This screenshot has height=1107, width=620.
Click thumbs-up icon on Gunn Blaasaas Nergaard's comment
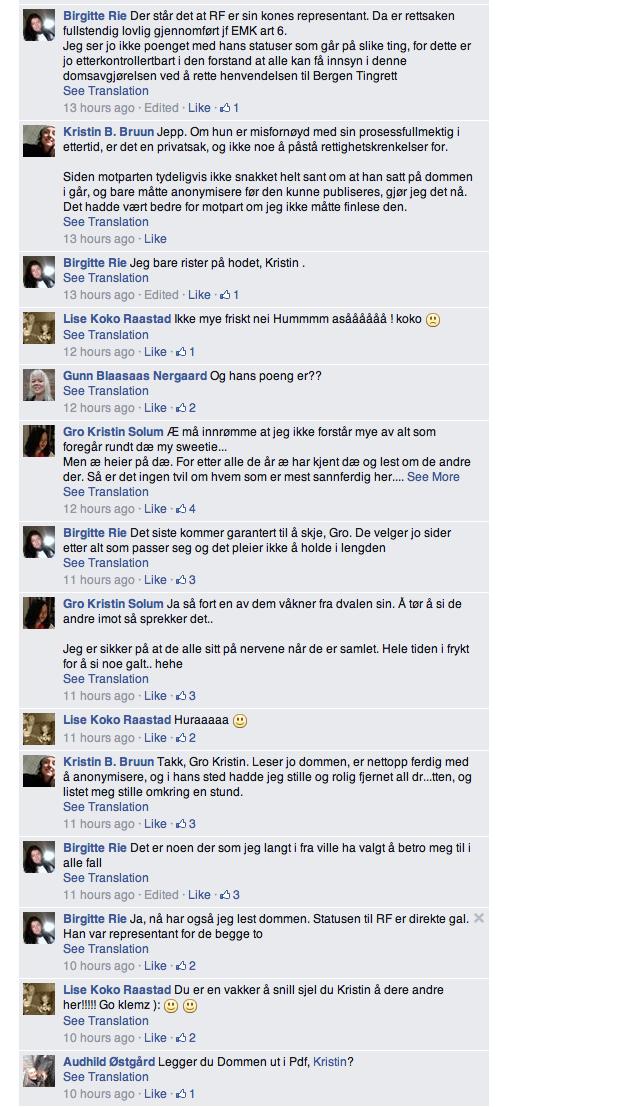point(181,407)
